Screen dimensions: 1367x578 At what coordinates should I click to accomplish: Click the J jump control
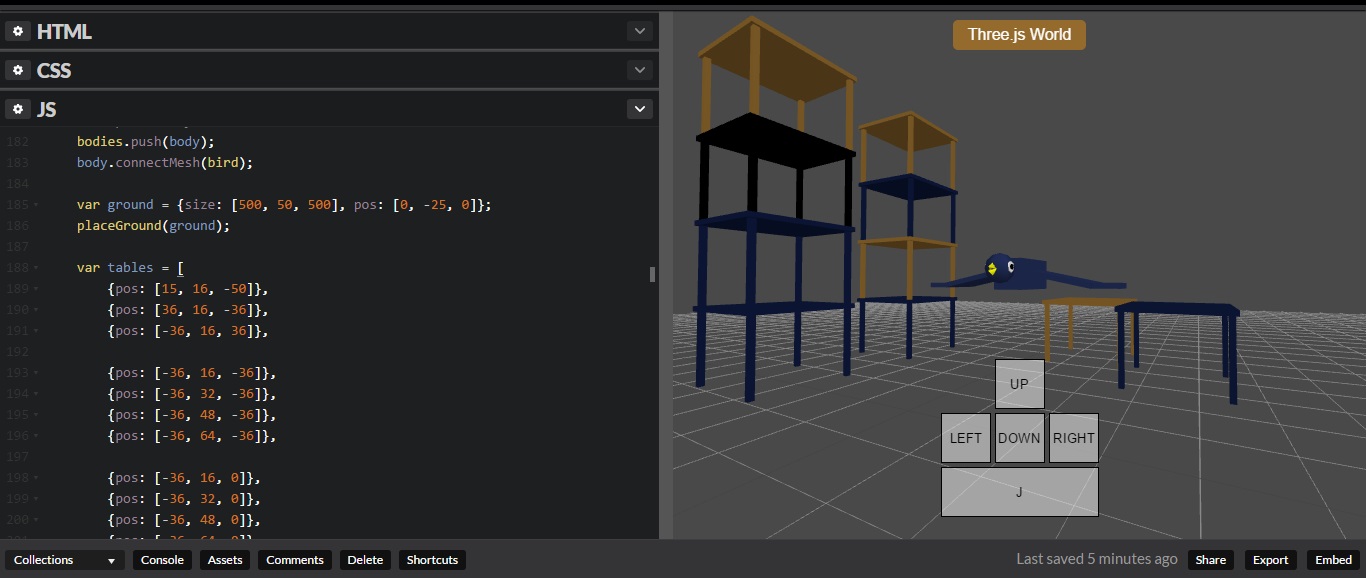pos(1019,492)
